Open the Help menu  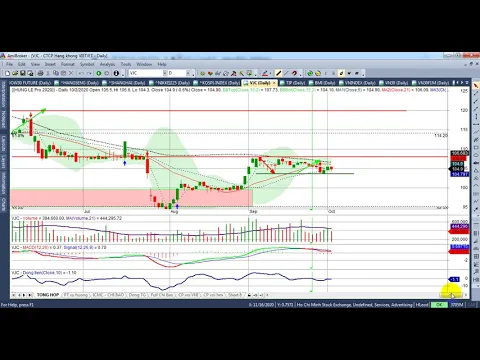(x=162, y=64)
